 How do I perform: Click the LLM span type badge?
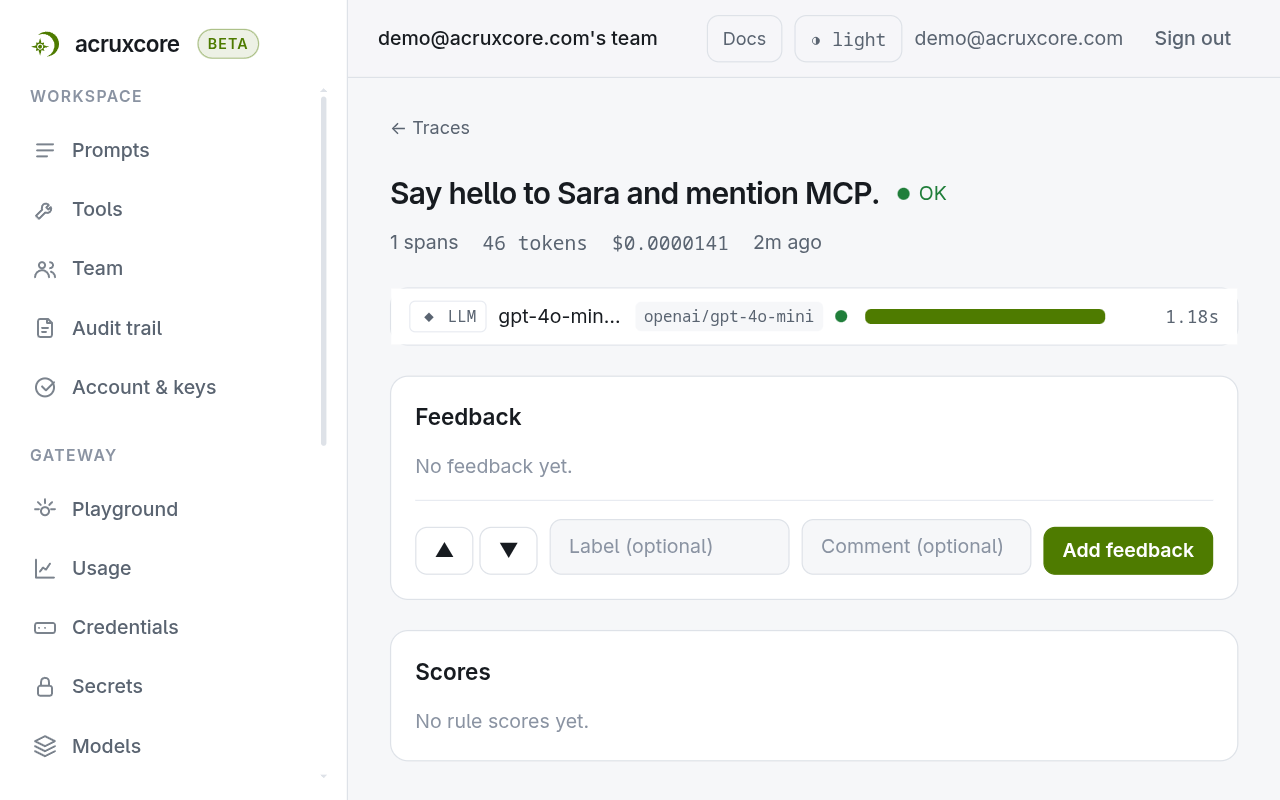click(448, 317)
